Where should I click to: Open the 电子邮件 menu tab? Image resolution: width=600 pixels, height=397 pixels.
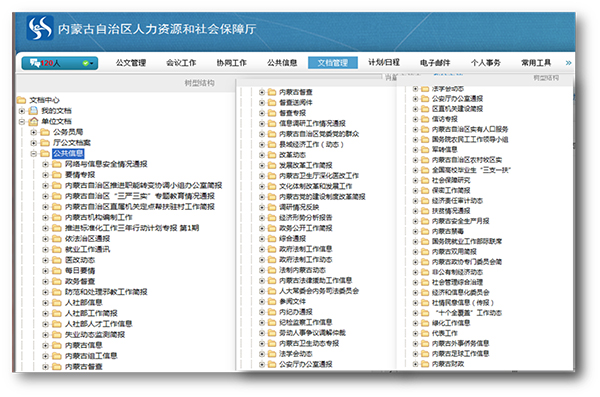[435, 63]
